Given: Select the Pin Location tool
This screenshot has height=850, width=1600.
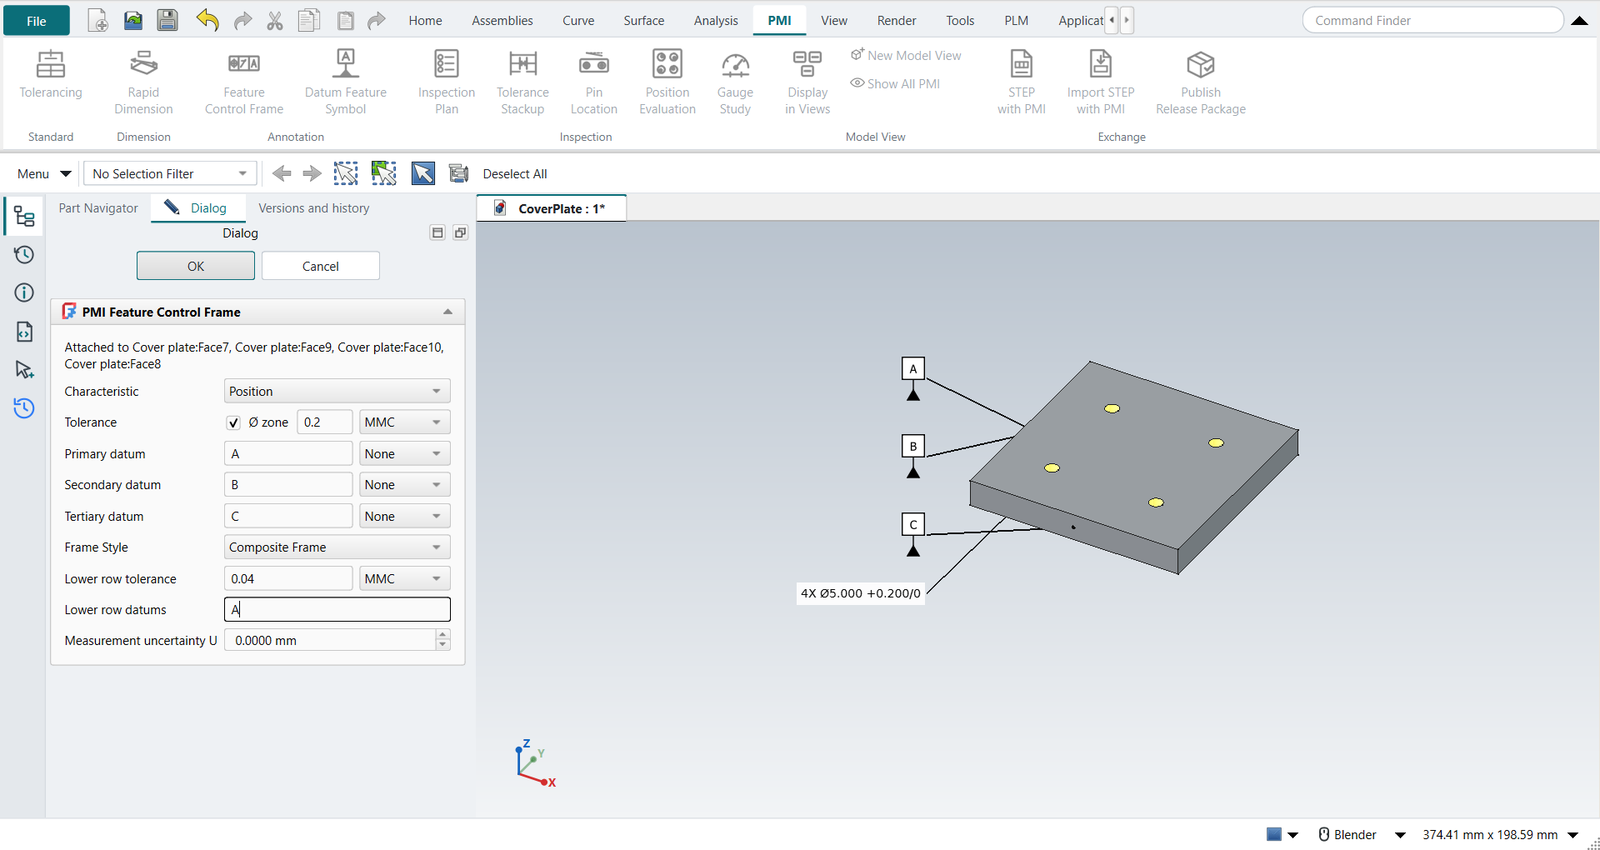Looking at the screenshot, I should coord(594,83).
